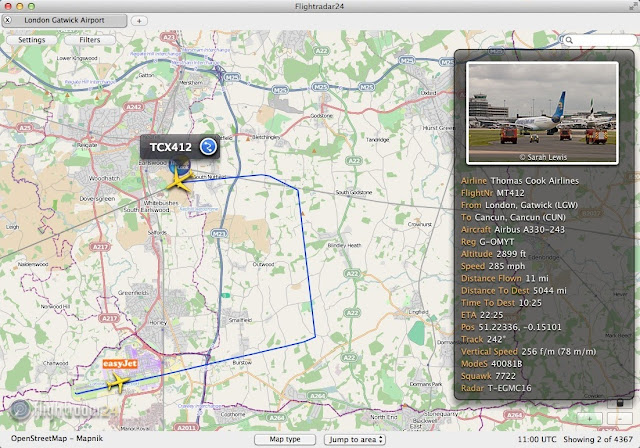Click the Sarah Lewis photo credit
This screenshot has height=448, width=640.
point(543,157)
